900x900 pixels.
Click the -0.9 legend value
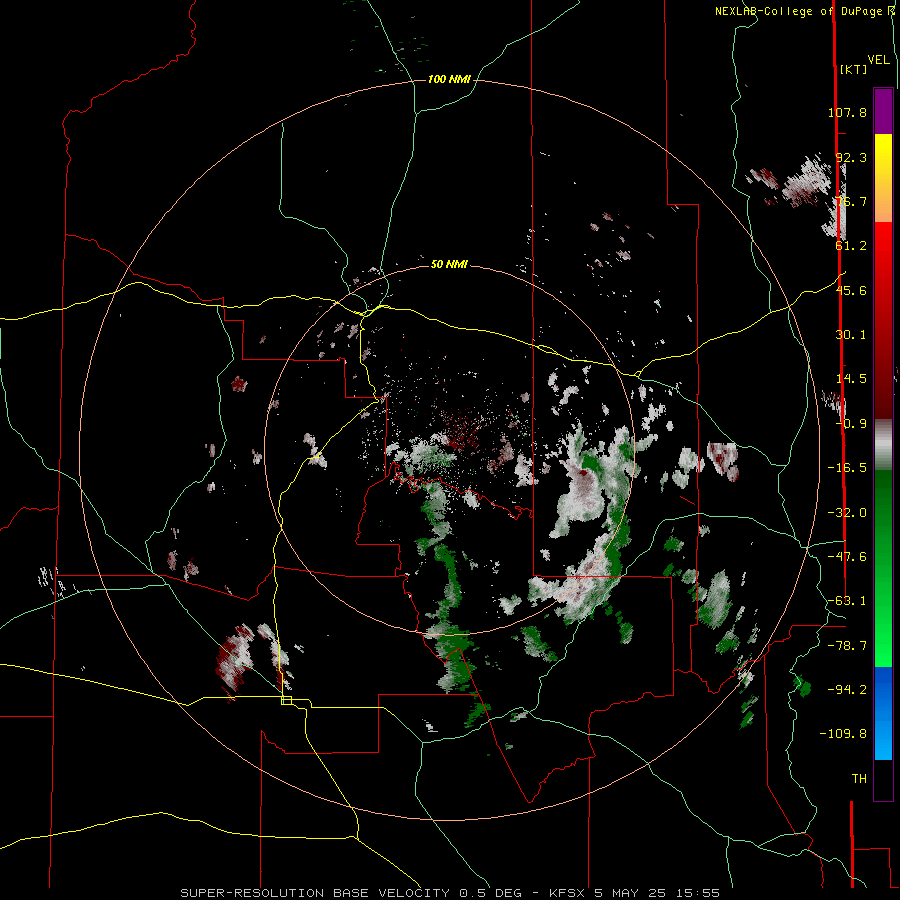click(x=851, y=424)
